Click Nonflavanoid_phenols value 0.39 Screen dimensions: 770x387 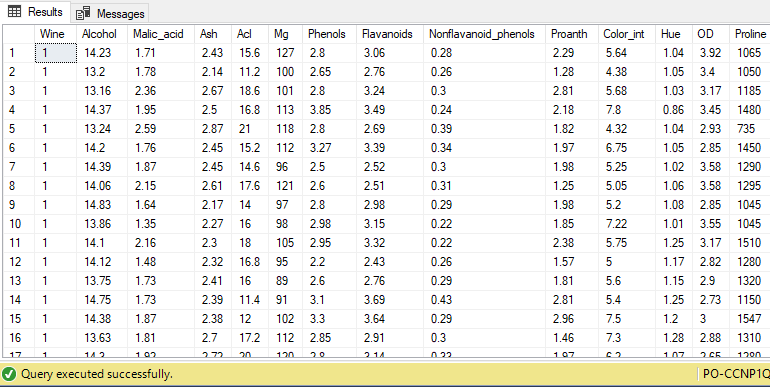pyautogui.click(x=441, y=129)
